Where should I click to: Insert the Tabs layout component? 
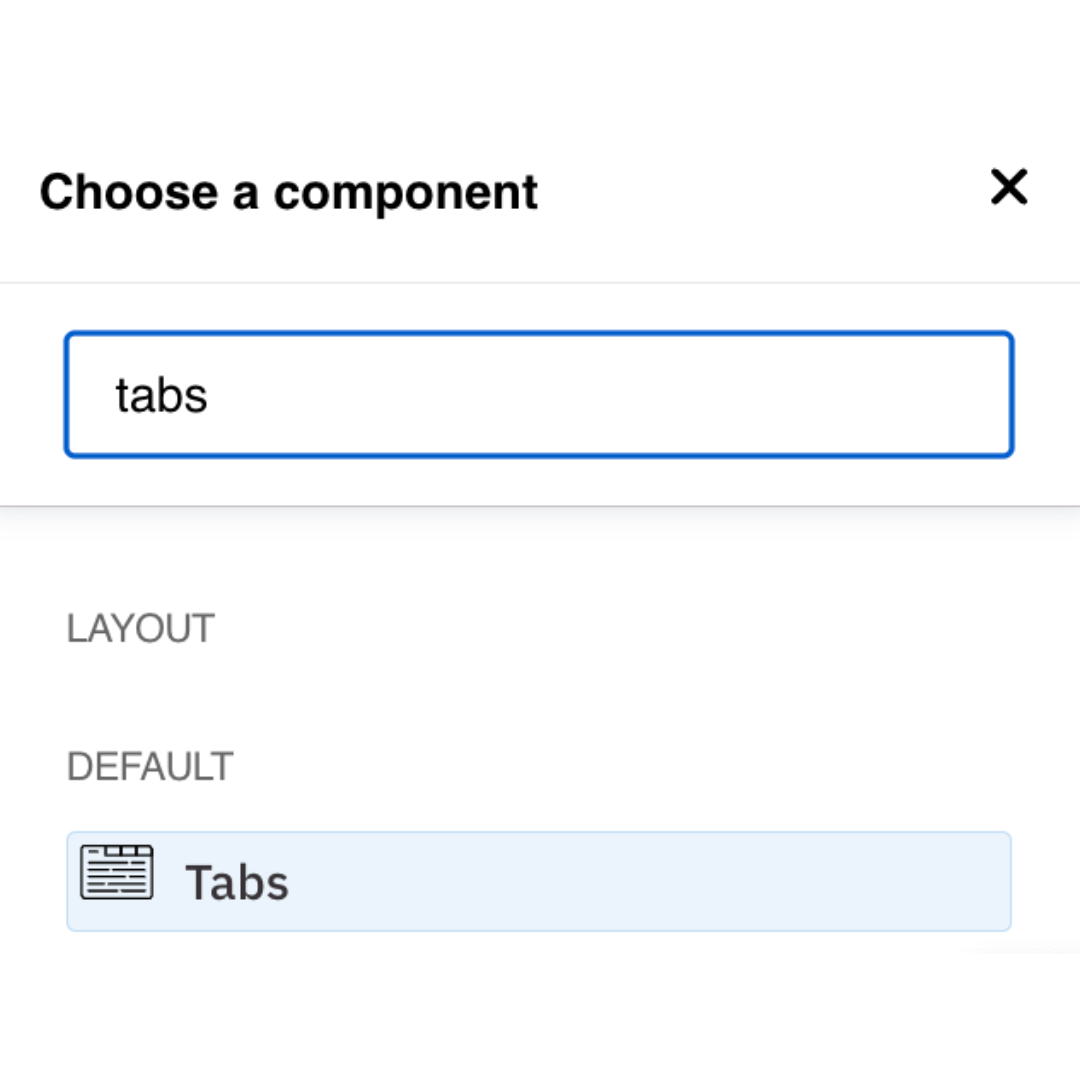pyautogui.click(x=539, y=881)
